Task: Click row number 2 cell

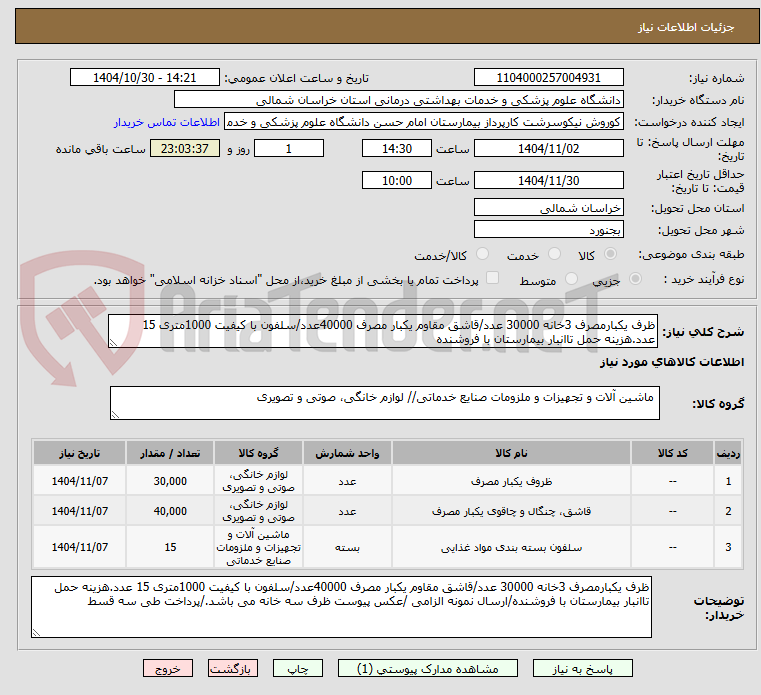Action: 728,511
